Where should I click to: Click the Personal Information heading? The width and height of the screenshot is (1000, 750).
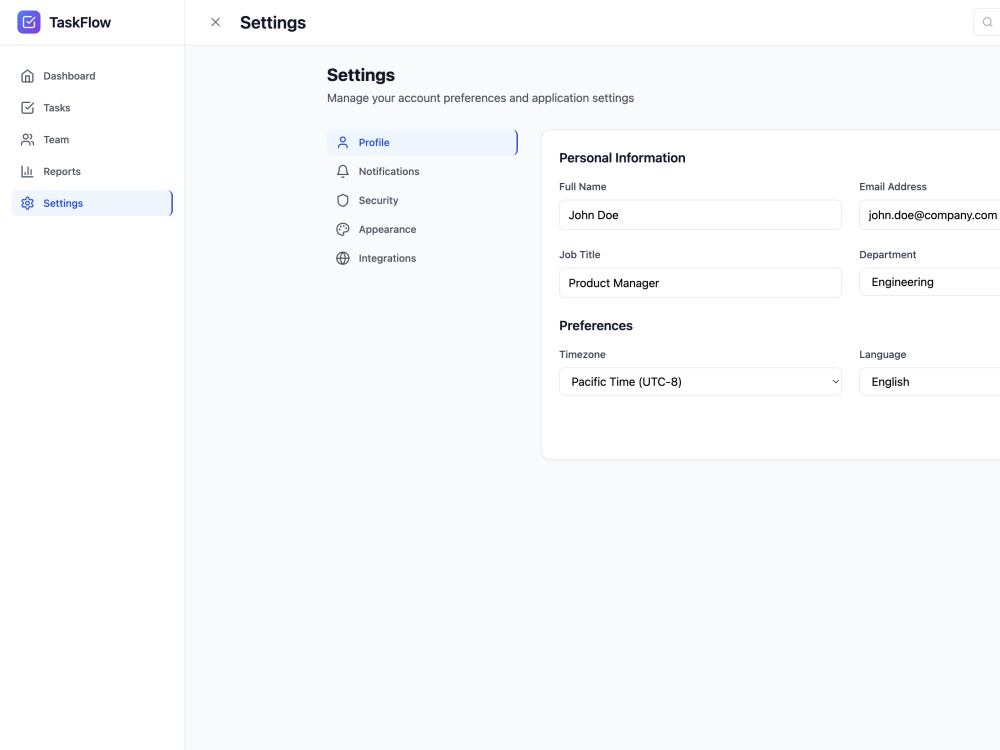(x=622, y=158)
